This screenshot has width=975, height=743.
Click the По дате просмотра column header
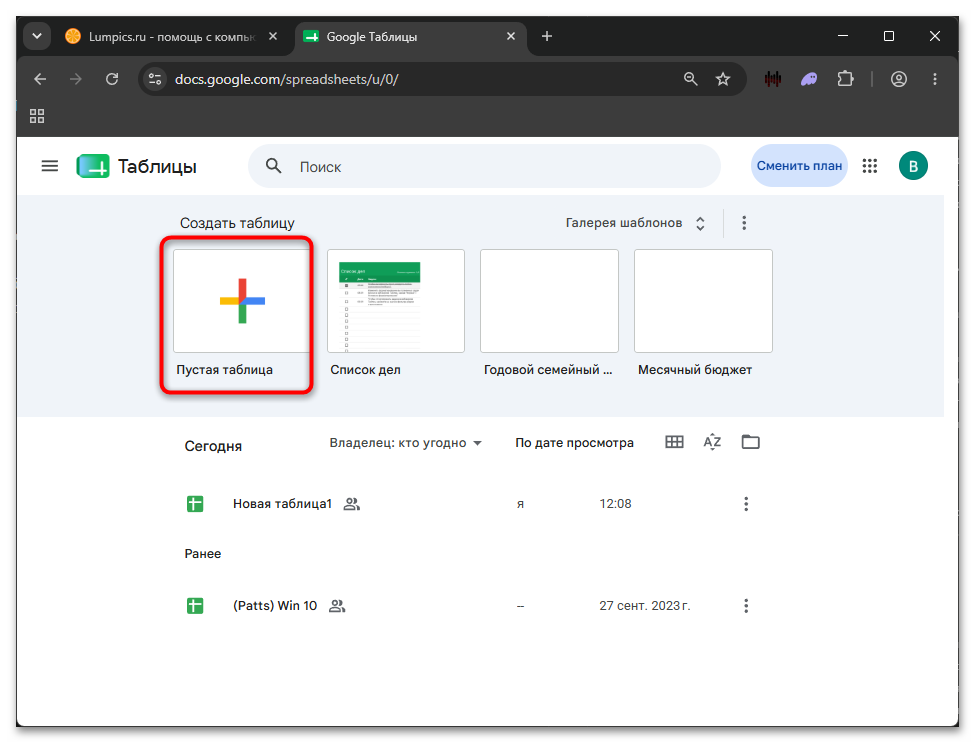[x=574, y=443]
